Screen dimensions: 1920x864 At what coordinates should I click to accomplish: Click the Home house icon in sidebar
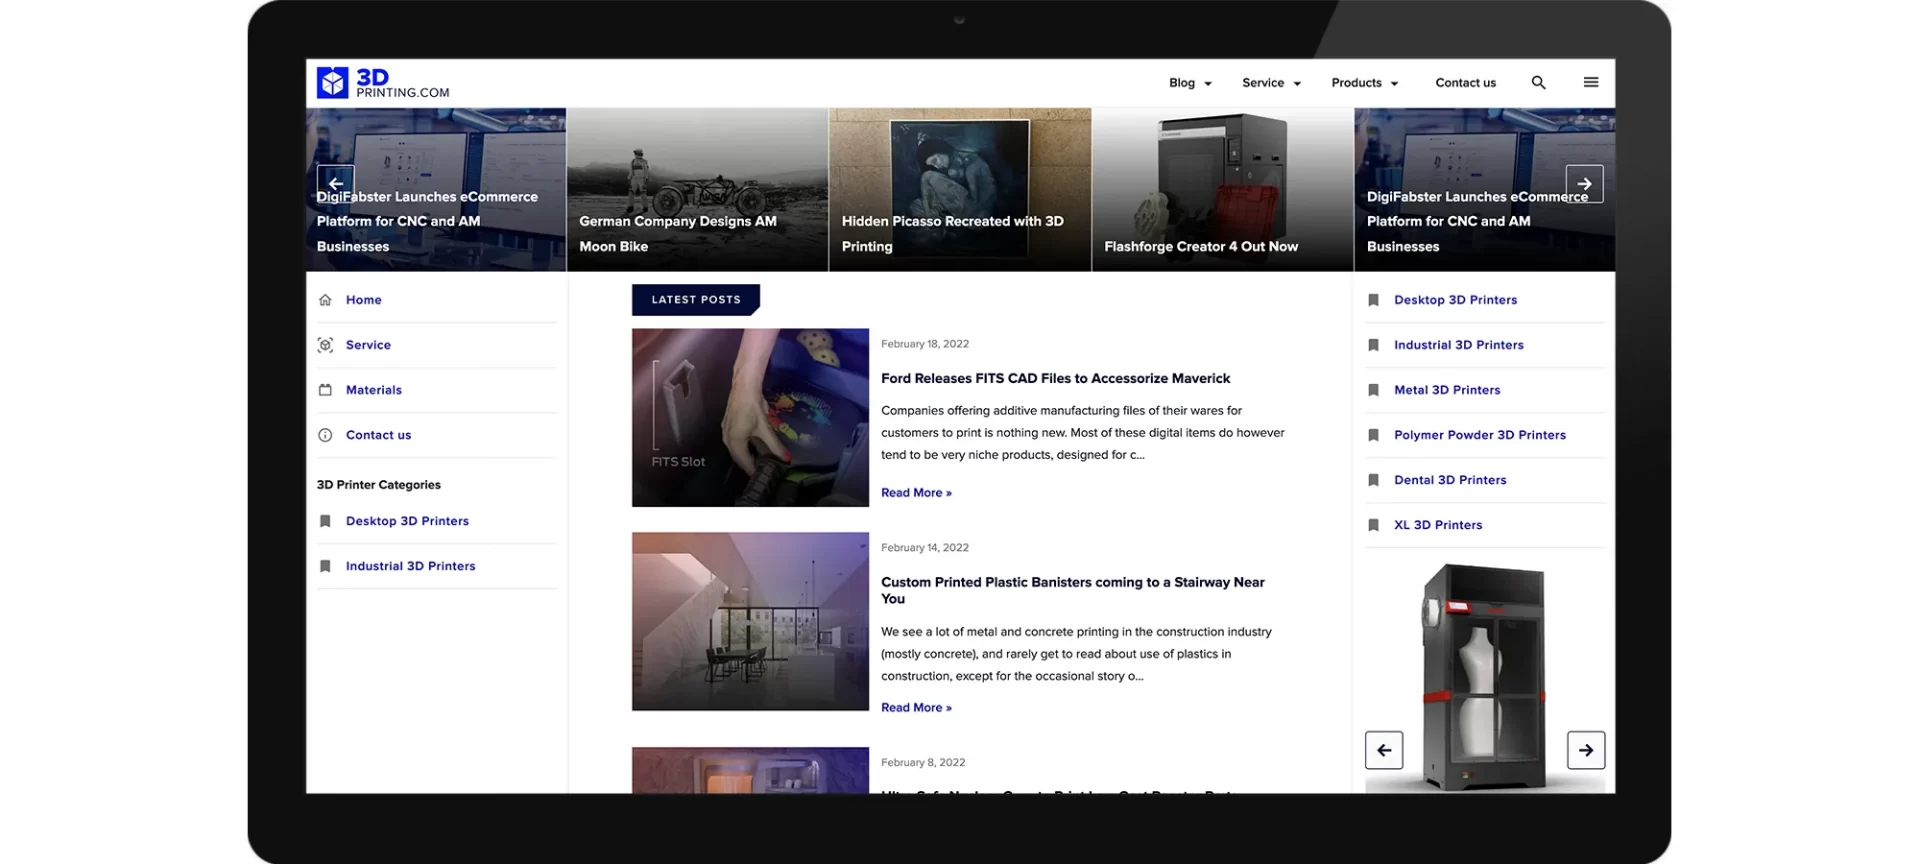(325, 300)
